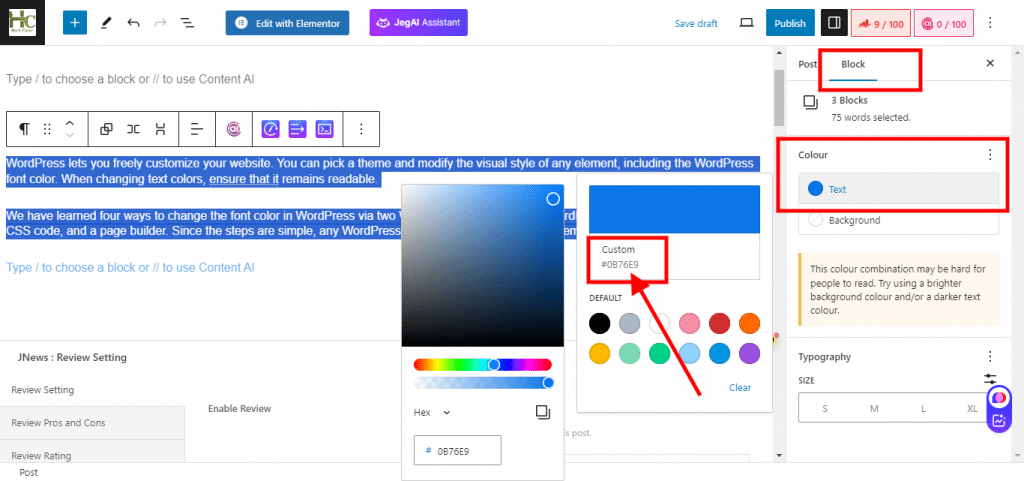Toggle the settings sidebar panel icon
Screen dimensions: 1024x481
833,23
